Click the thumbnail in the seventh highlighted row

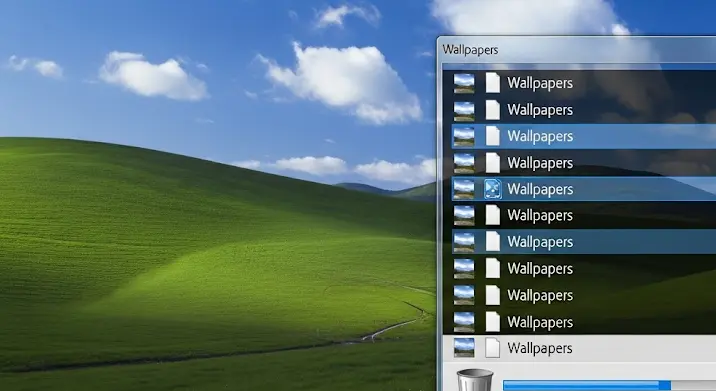tap(463, 242)
